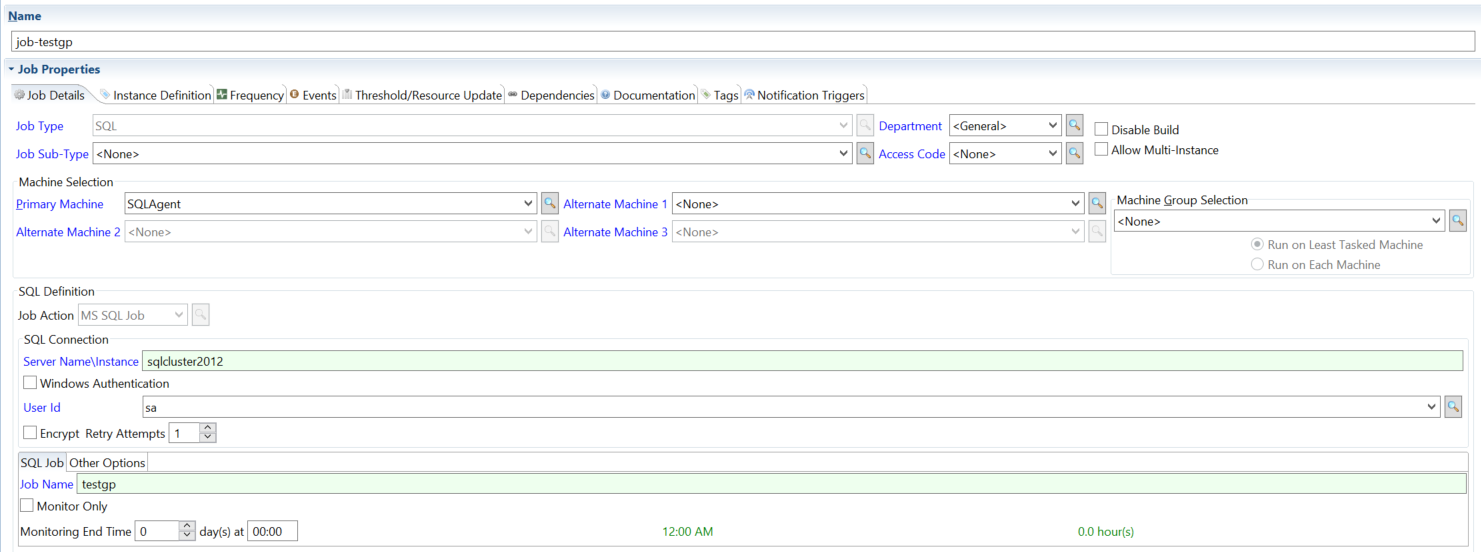The image size is (1481, 552).
Task: Open the Notification Triggers tab
Action: point(805,95)
